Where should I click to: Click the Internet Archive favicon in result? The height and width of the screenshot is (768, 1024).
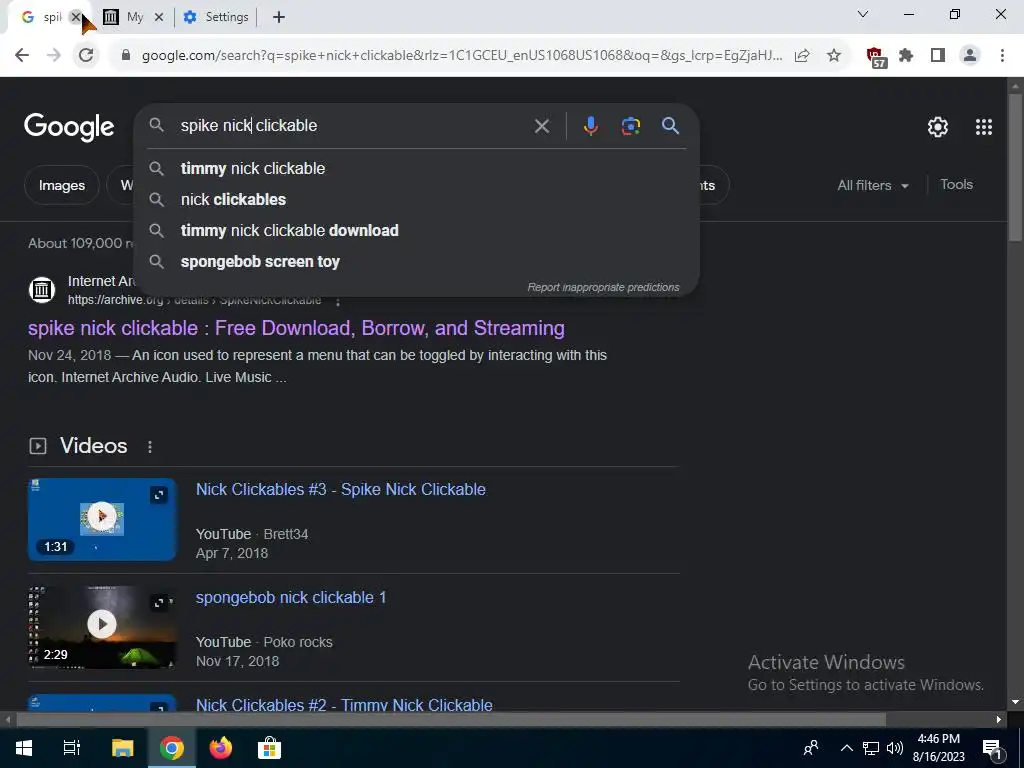(42, 289)
